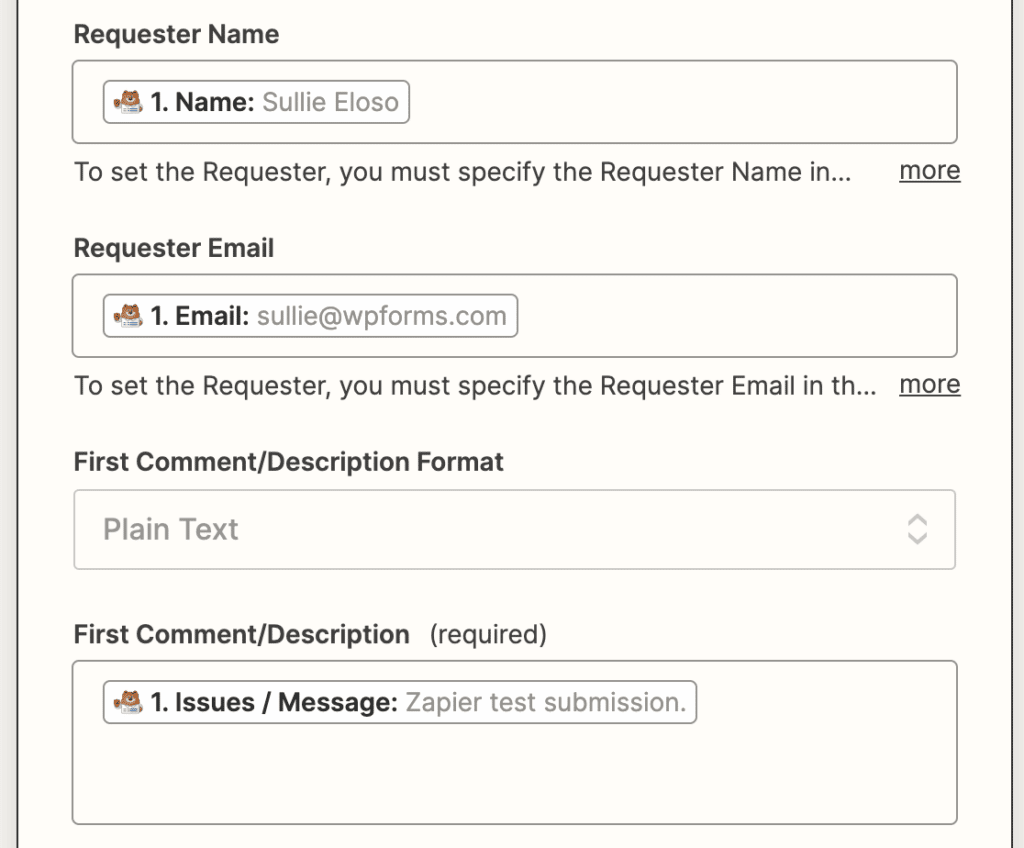This screenshot has width=1024, height=848.
Task: Select the "Email: sullie@wpforms.com" mapped pill
Action: tap(311, 317)
